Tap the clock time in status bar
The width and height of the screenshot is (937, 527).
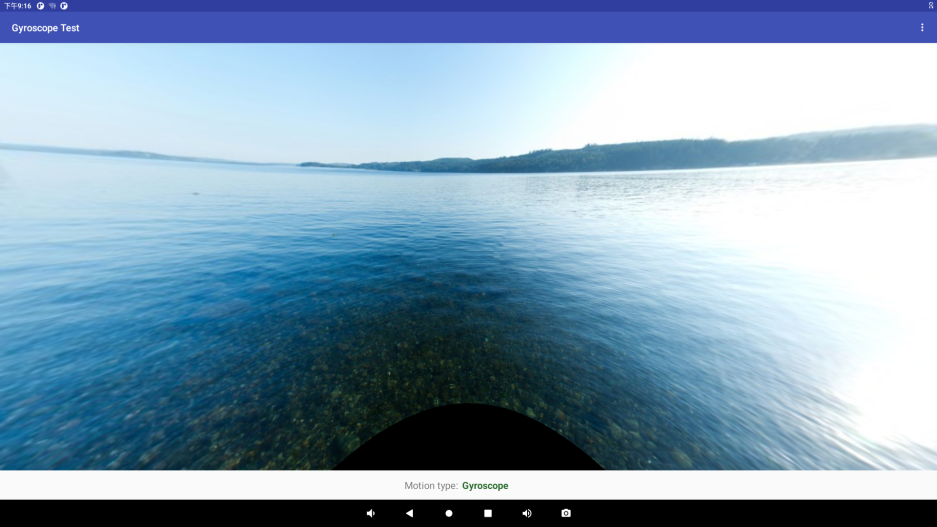click(18, 6)
